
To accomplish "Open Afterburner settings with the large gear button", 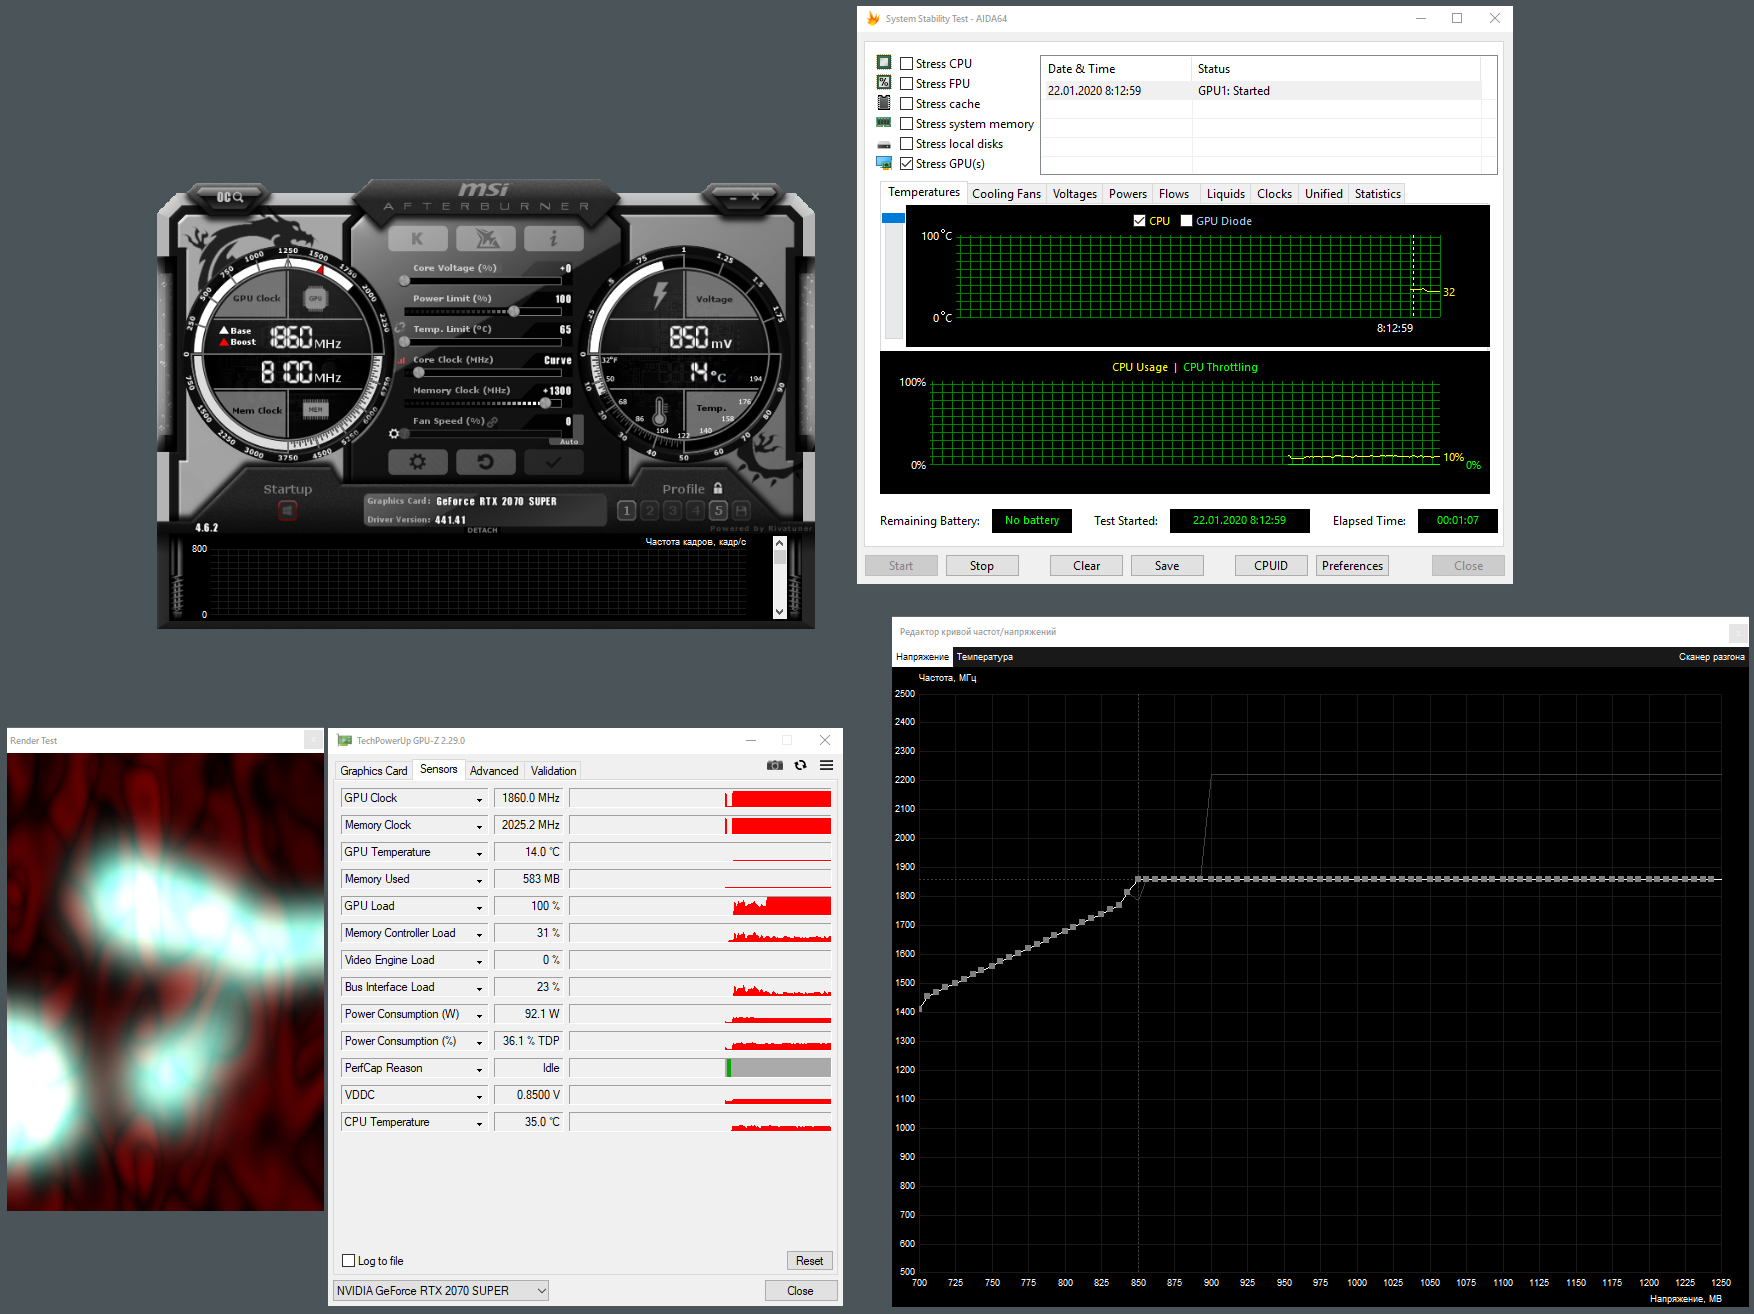I will [417, 462].
